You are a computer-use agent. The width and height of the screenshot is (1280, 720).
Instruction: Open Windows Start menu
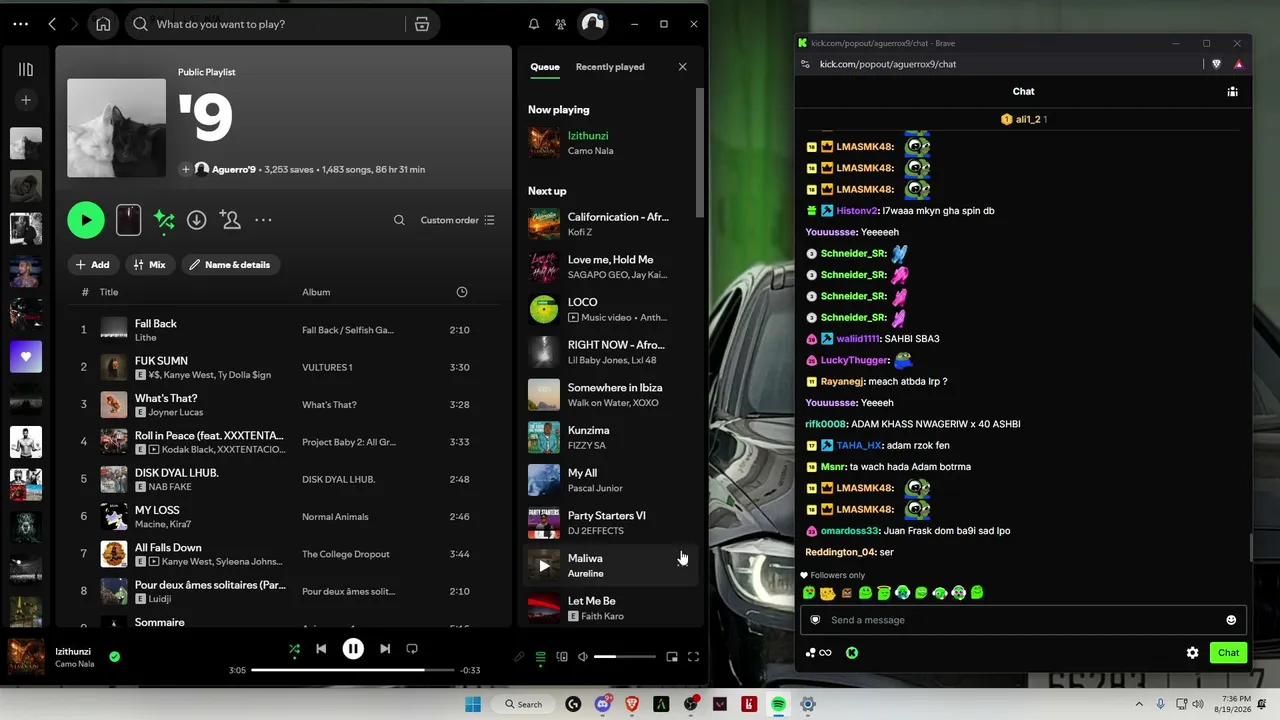coord(473,704)
